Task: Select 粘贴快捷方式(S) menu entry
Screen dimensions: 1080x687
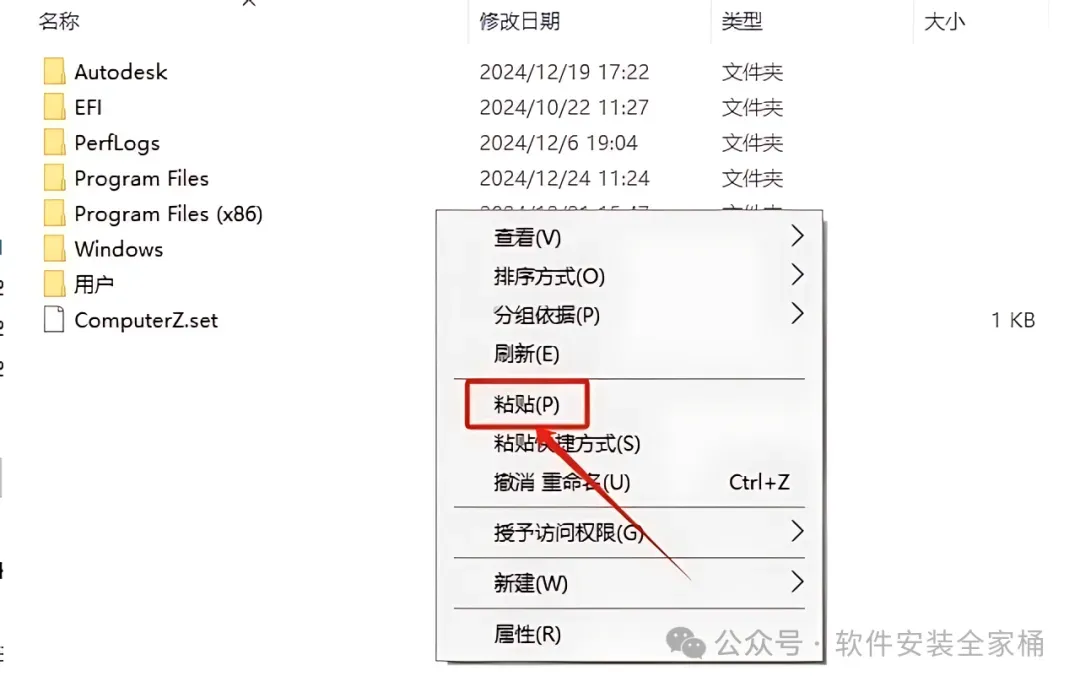Action: click(x=567, y=443)
